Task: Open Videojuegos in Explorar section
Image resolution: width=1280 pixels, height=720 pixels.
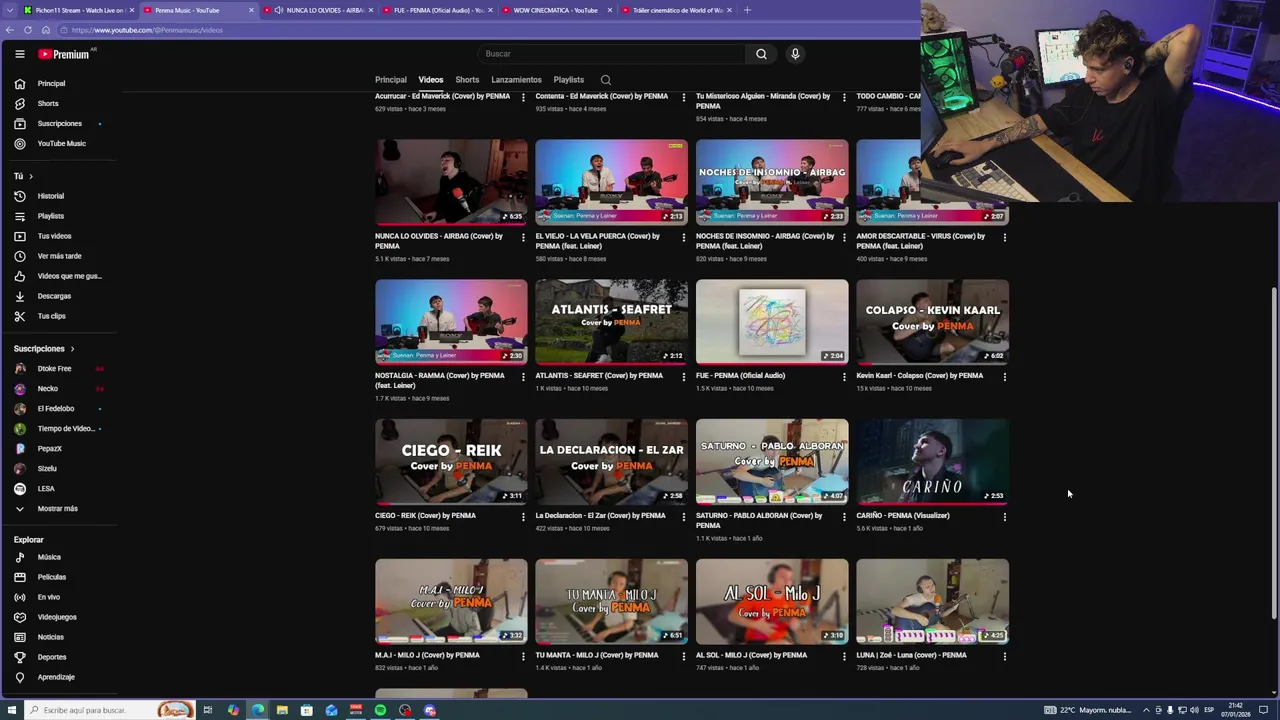Action: tap(58, 617)
